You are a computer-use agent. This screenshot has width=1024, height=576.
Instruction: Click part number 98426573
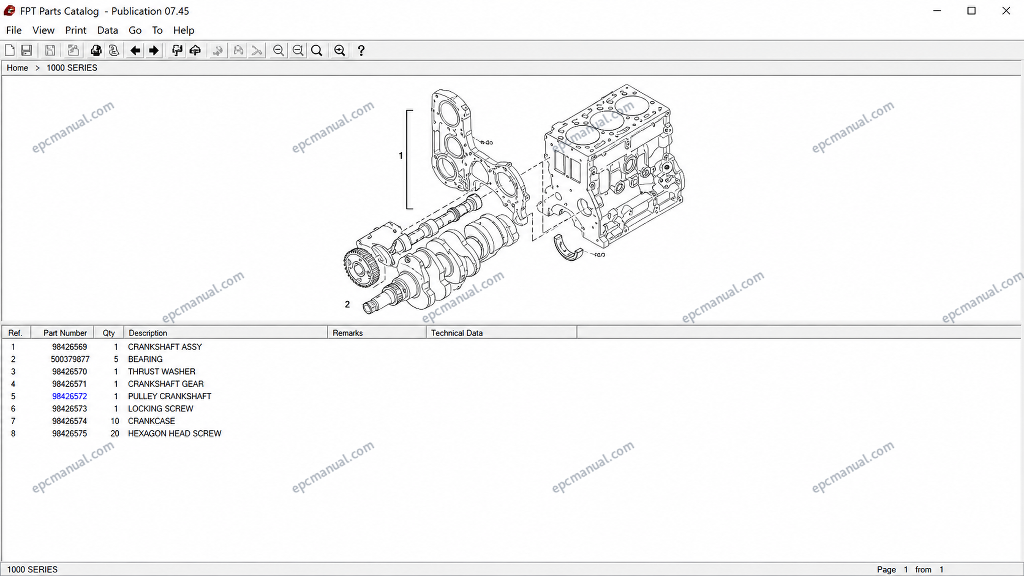tap(69, 409)
